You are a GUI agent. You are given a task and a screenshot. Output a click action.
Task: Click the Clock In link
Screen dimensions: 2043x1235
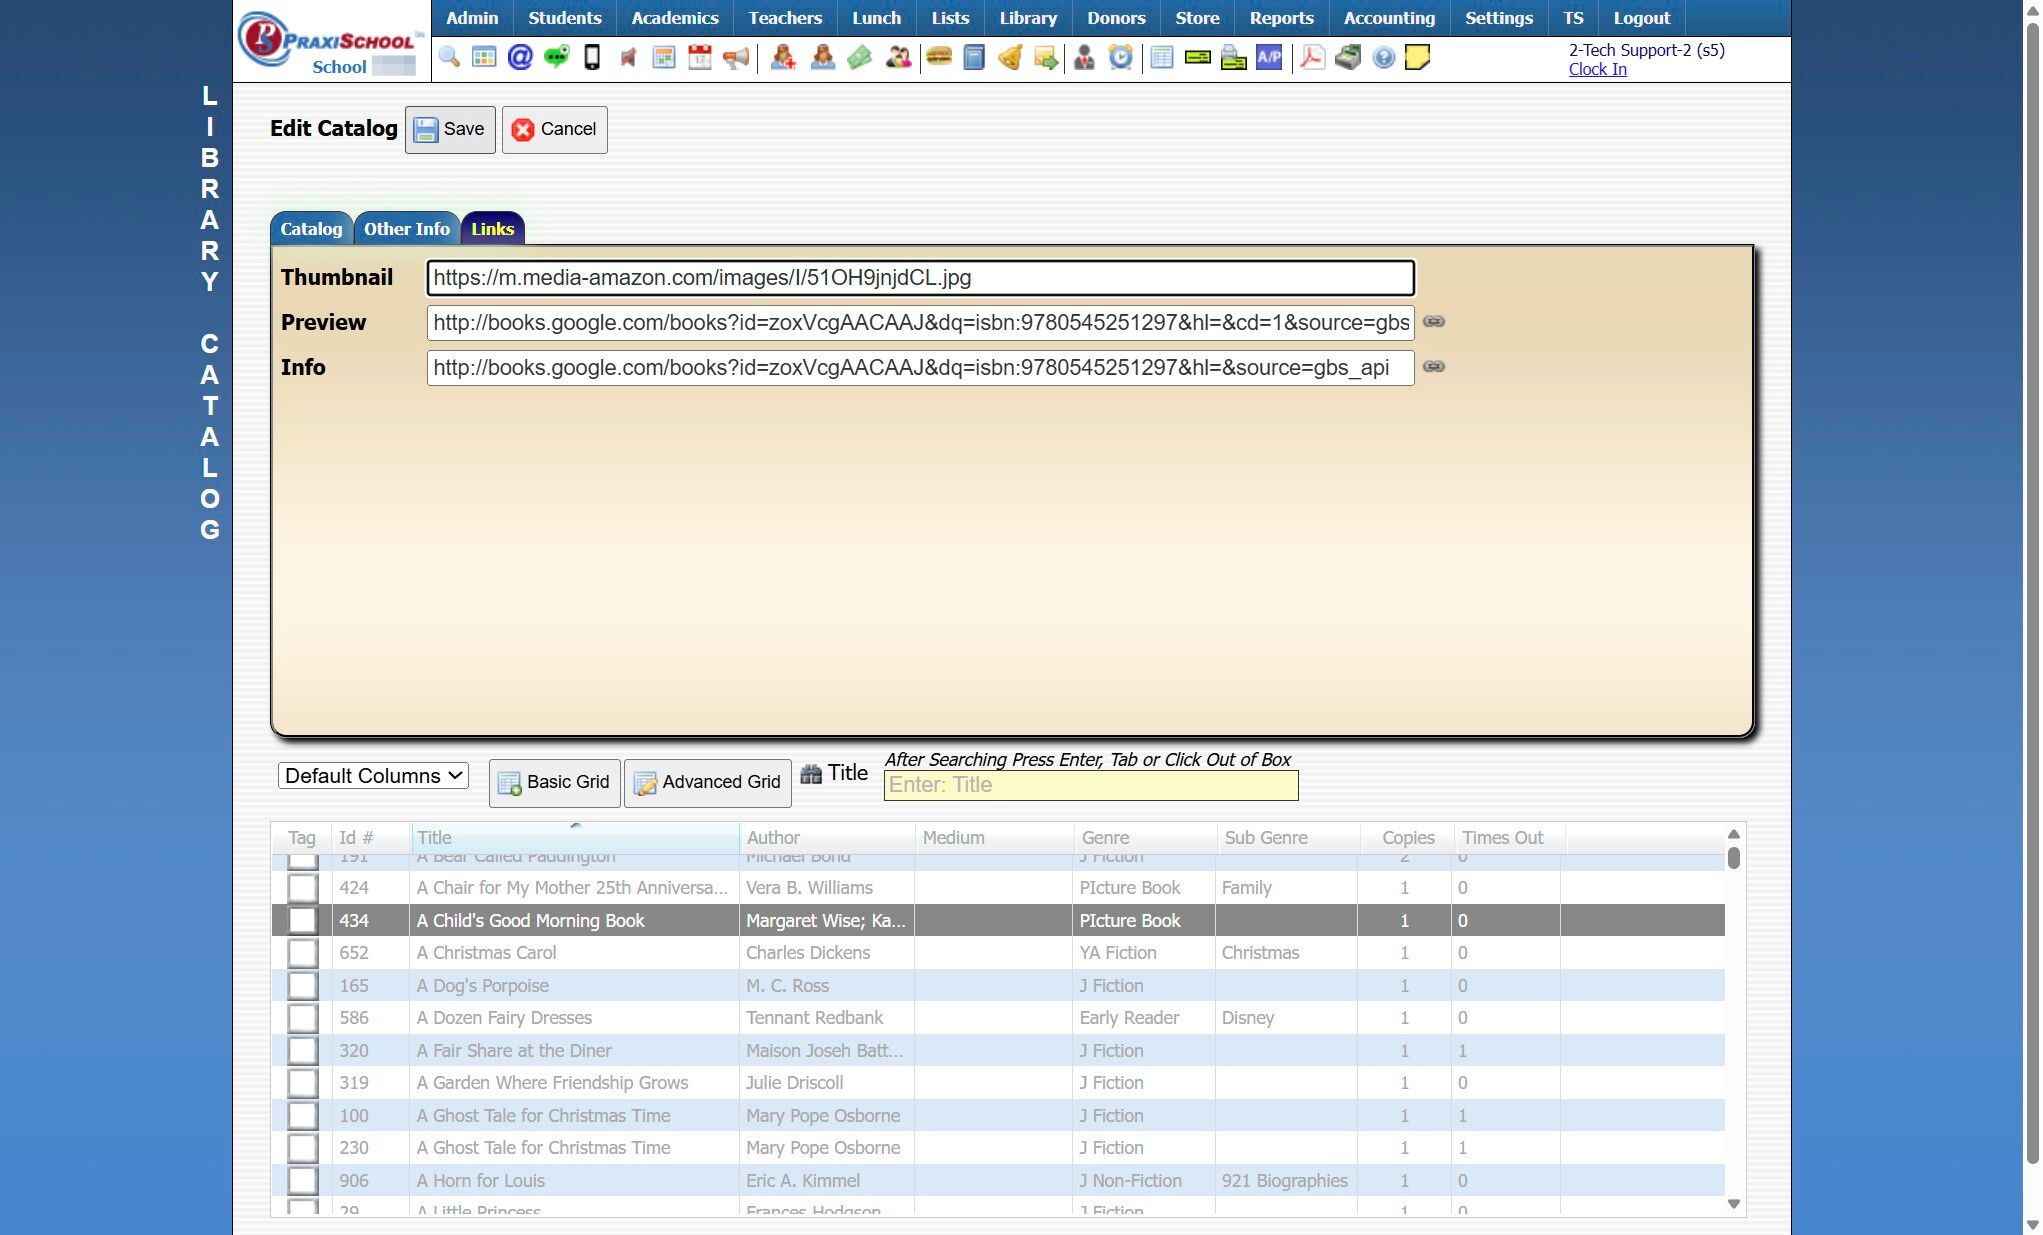(x=1597, y=69)
